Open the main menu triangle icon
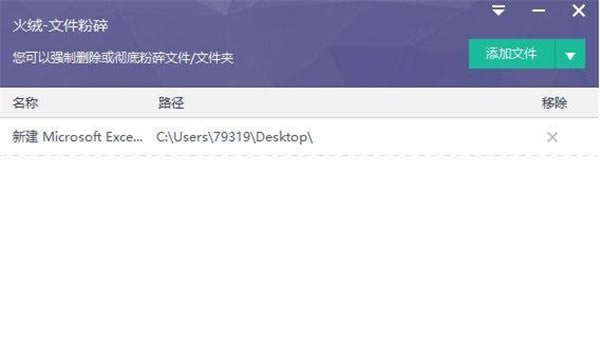Image resolution: width=600 pixels, height=364 pixels. 498,10
